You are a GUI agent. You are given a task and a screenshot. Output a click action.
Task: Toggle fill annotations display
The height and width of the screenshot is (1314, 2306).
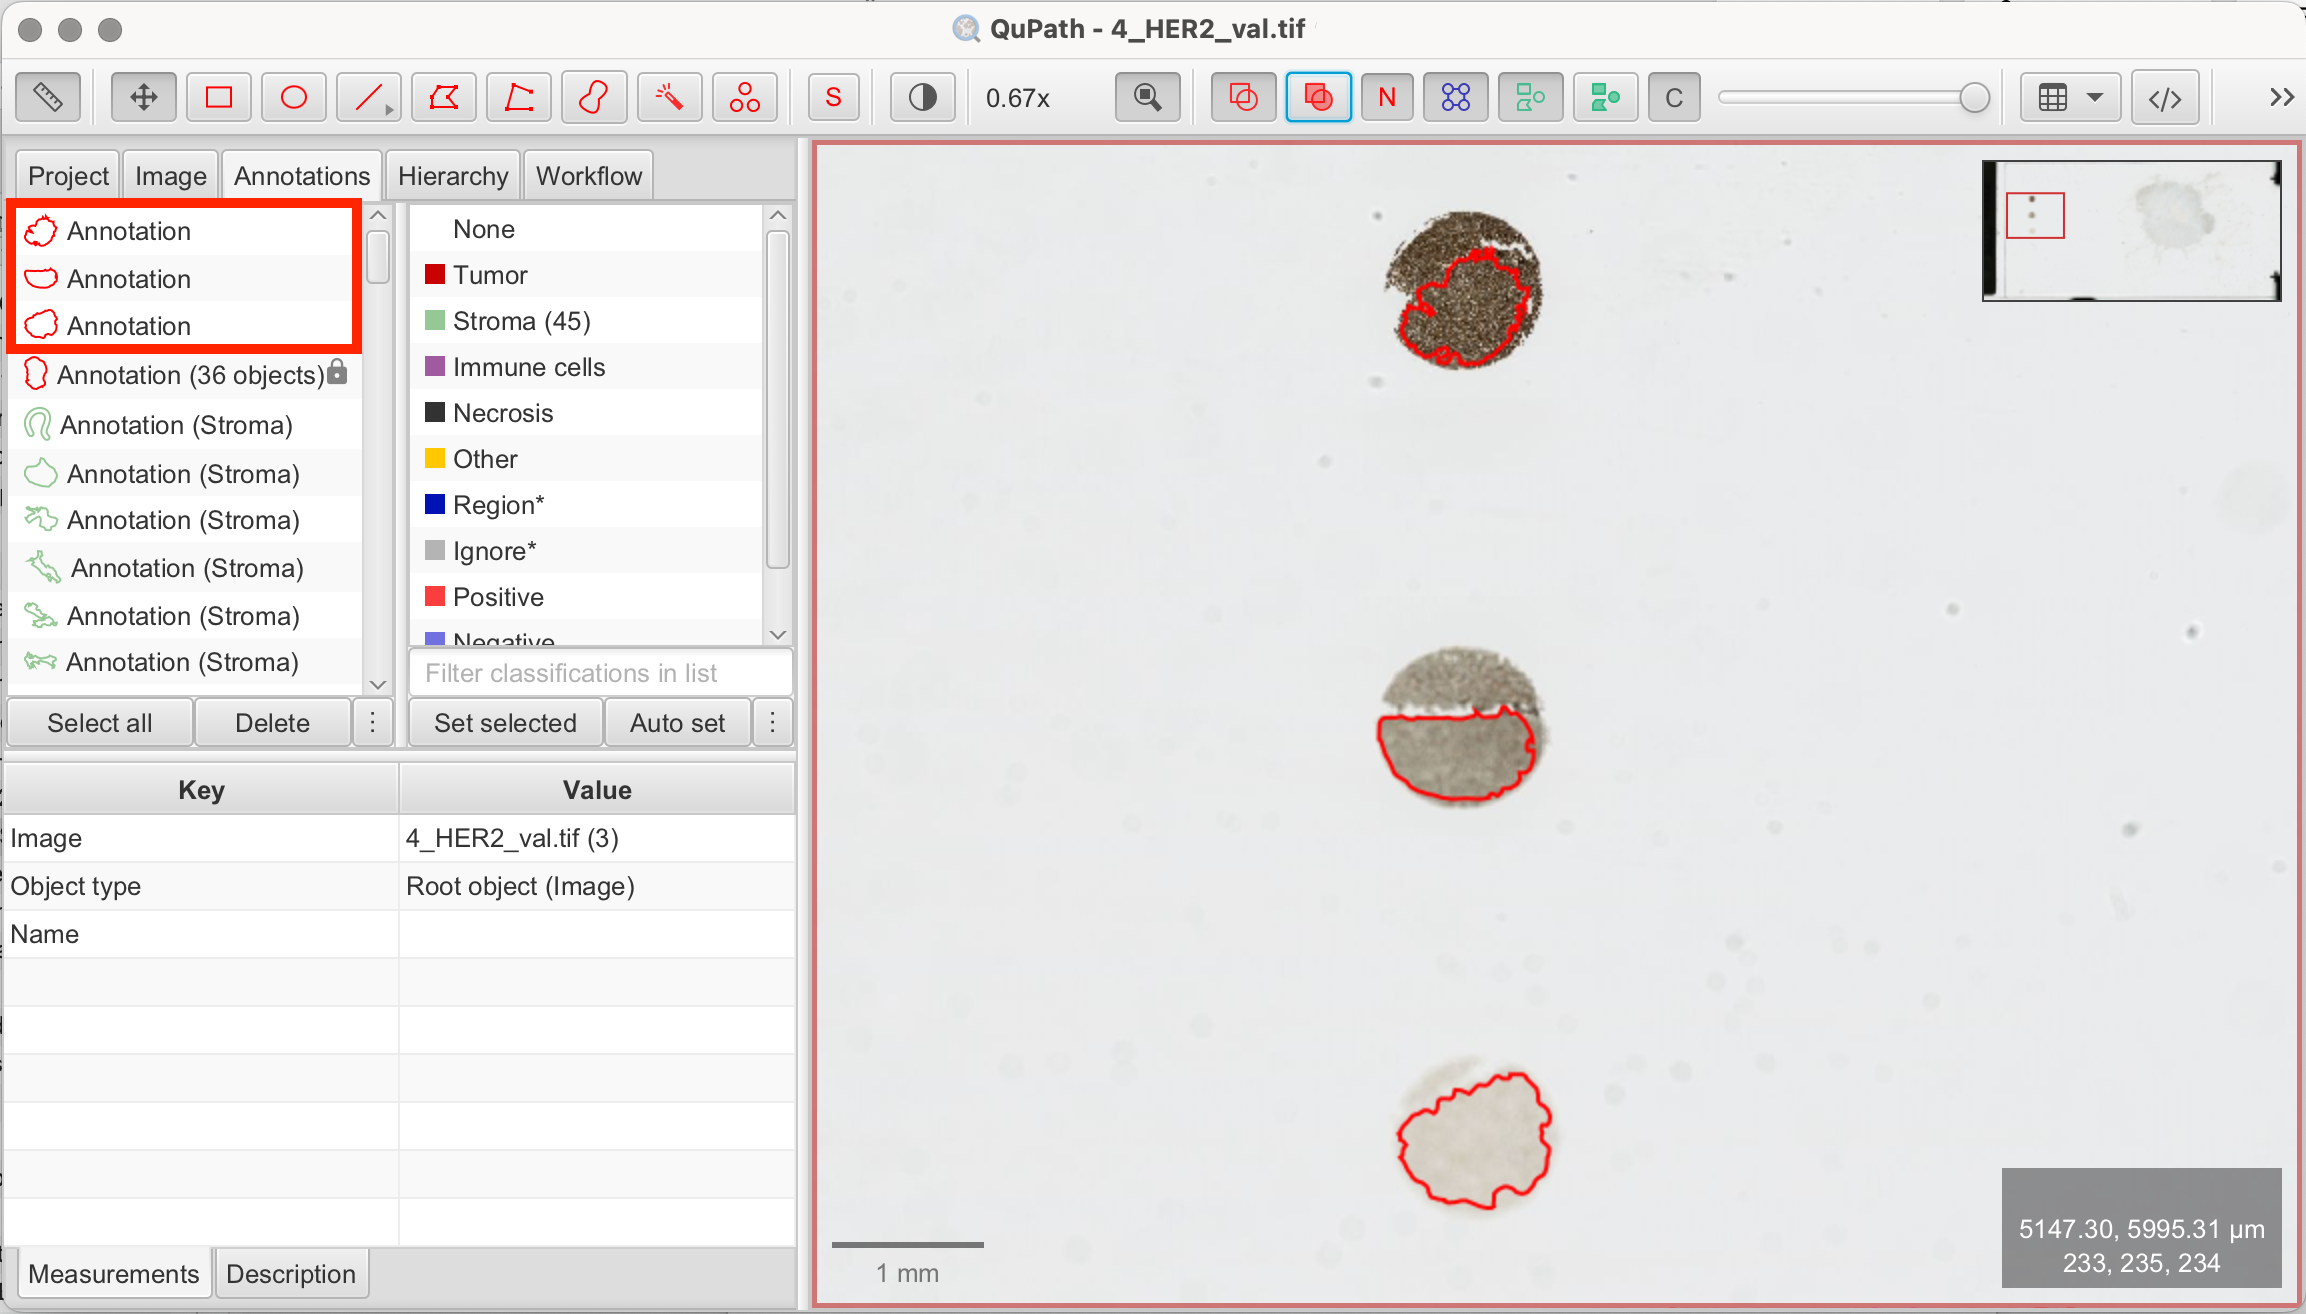pyautogui.click(x=1317, y=97)
